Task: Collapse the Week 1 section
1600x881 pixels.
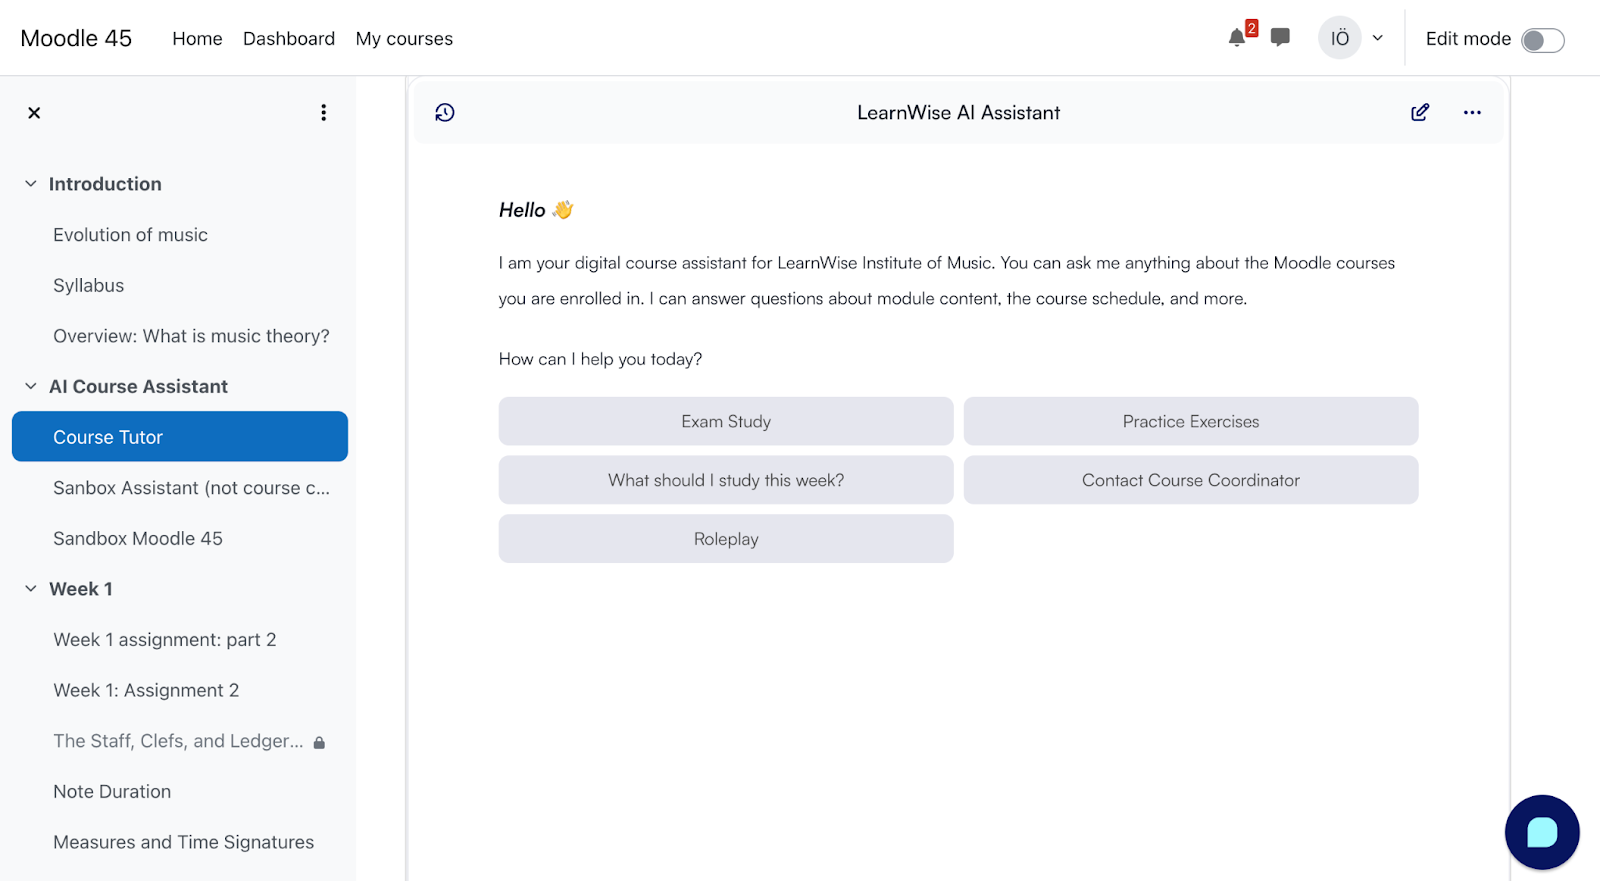Action: coord(31,589)
